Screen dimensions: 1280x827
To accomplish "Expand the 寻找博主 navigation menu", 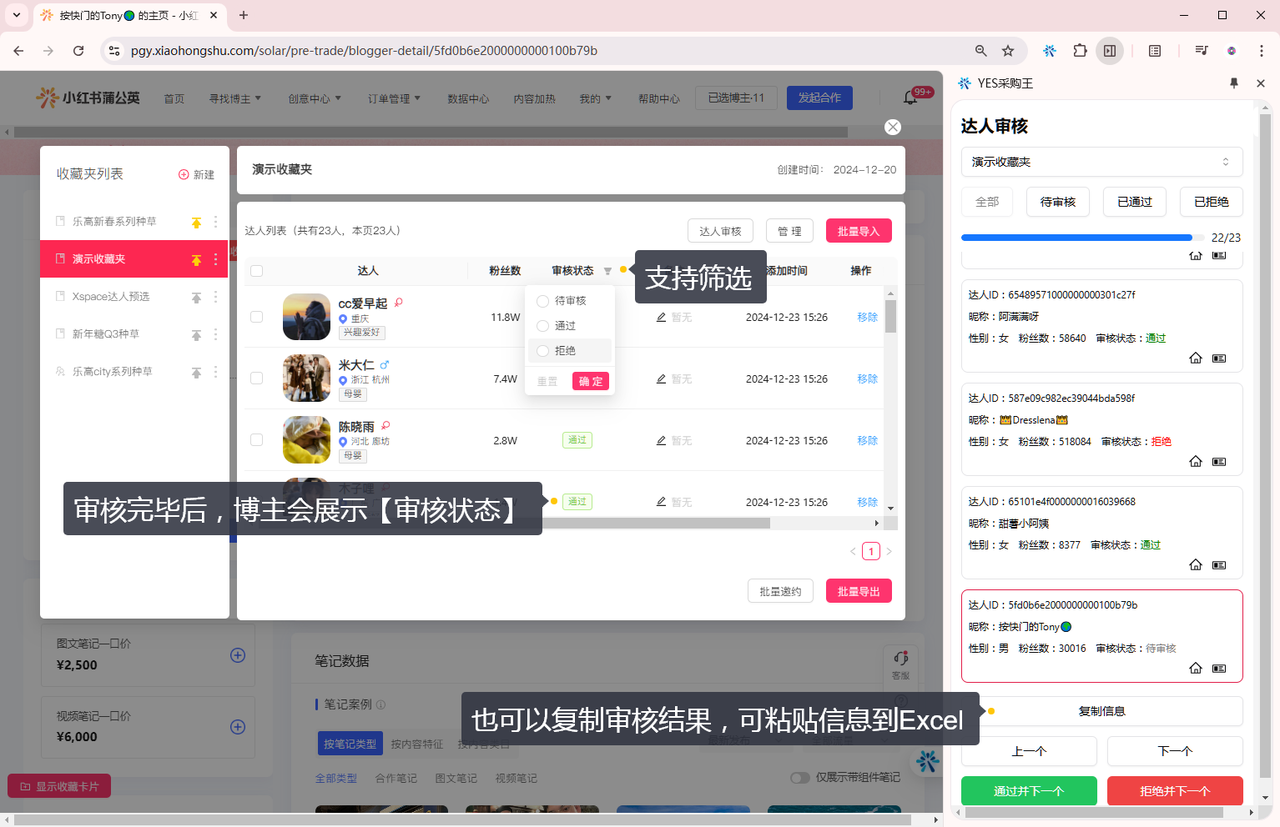I will point(234,99).
